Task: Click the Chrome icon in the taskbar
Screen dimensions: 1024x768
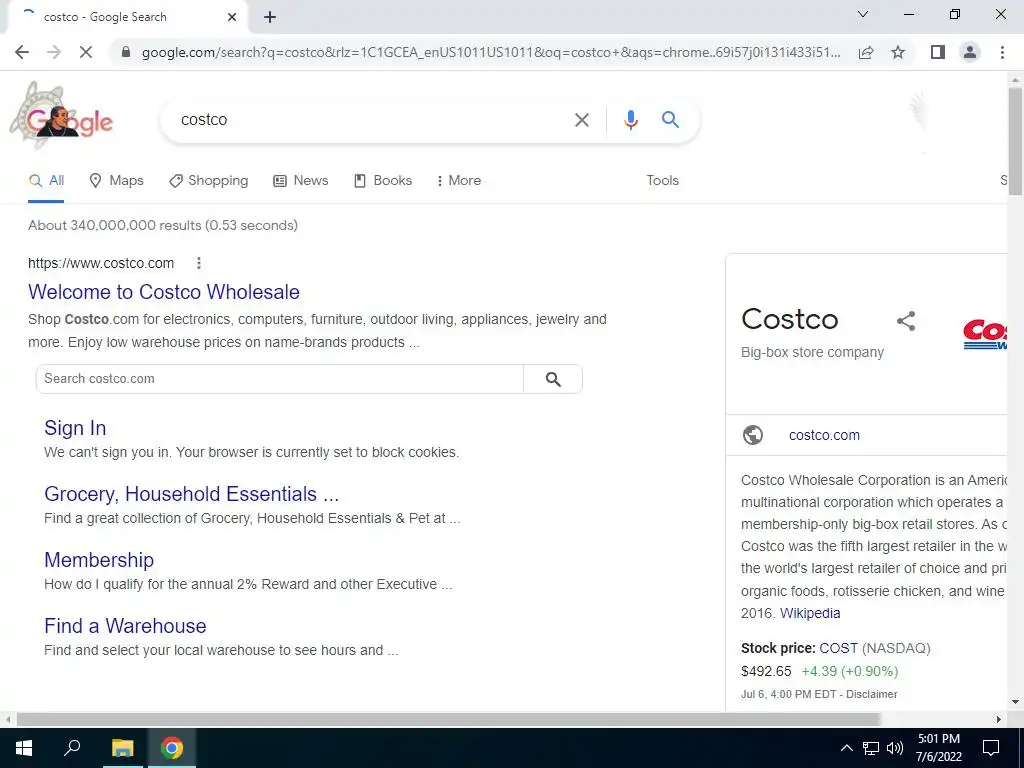Action: point(172,748)
